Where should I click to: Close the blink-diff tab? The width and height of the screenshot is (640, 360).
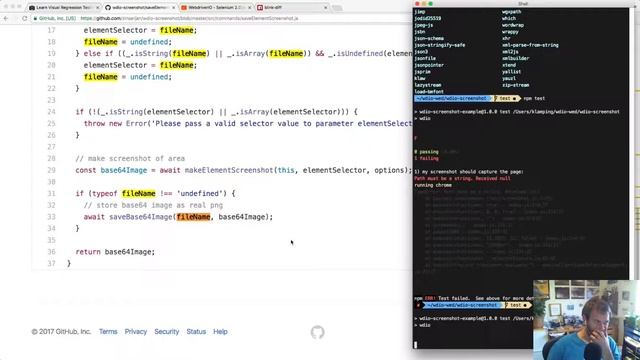point(325,8)
